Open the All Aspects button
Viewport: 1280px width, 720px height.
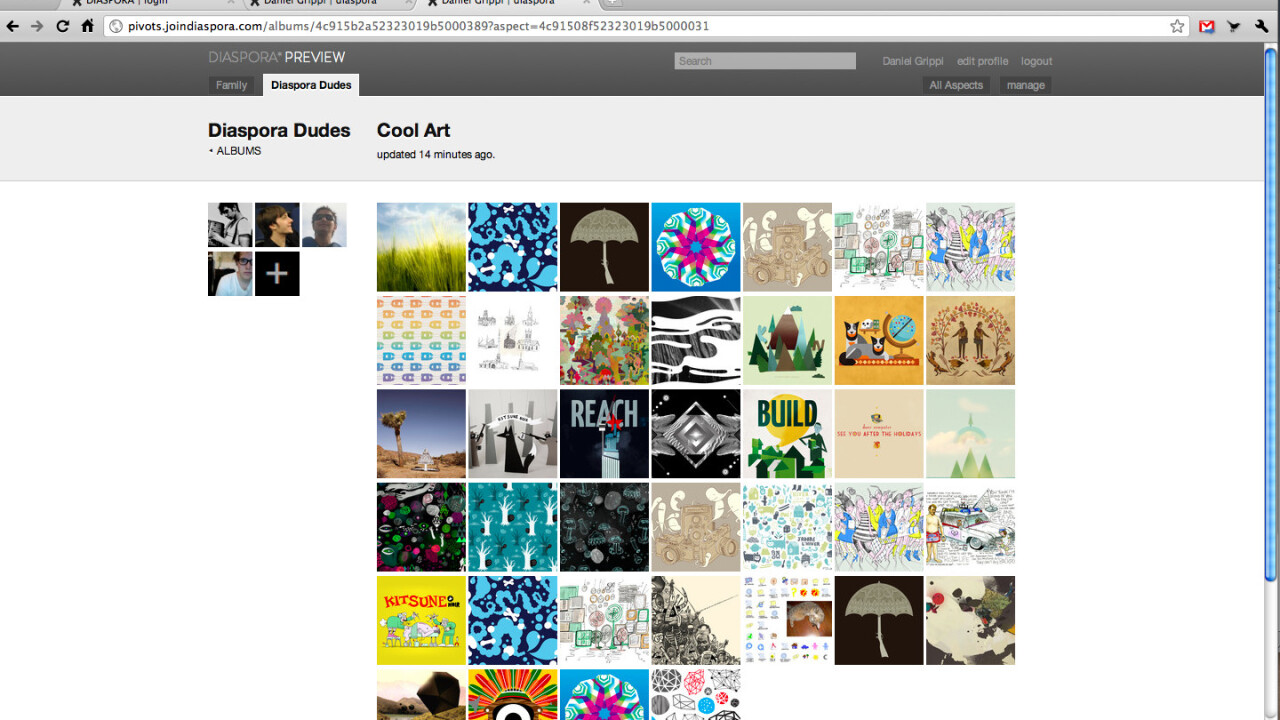click(956, 85)
